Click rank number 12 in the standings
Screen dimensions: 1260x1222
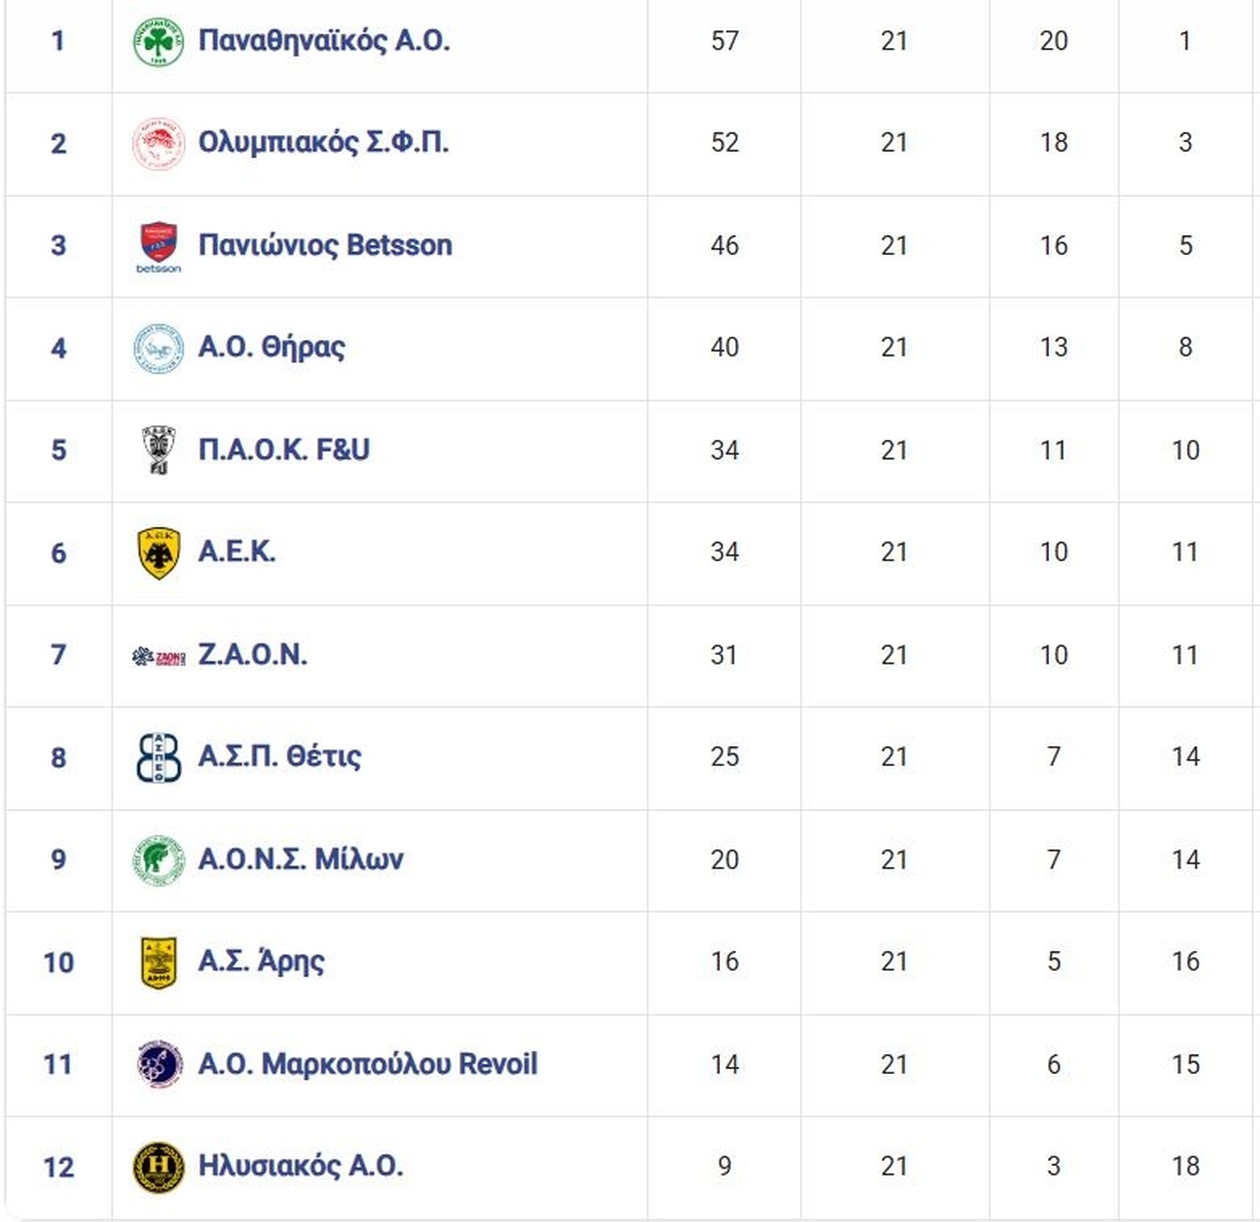[x=58, y=1167]
